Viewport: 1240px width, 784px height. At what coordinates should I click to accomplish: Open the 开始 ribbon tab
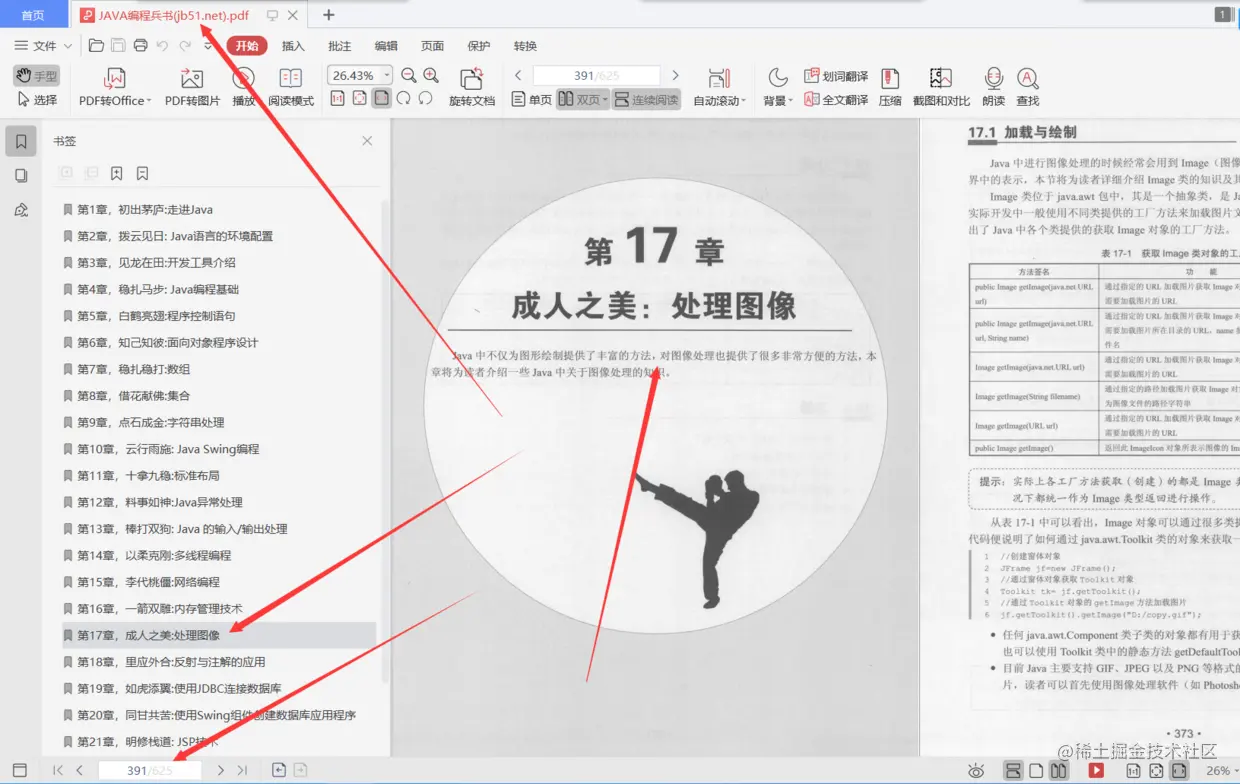tap(247, 45)
